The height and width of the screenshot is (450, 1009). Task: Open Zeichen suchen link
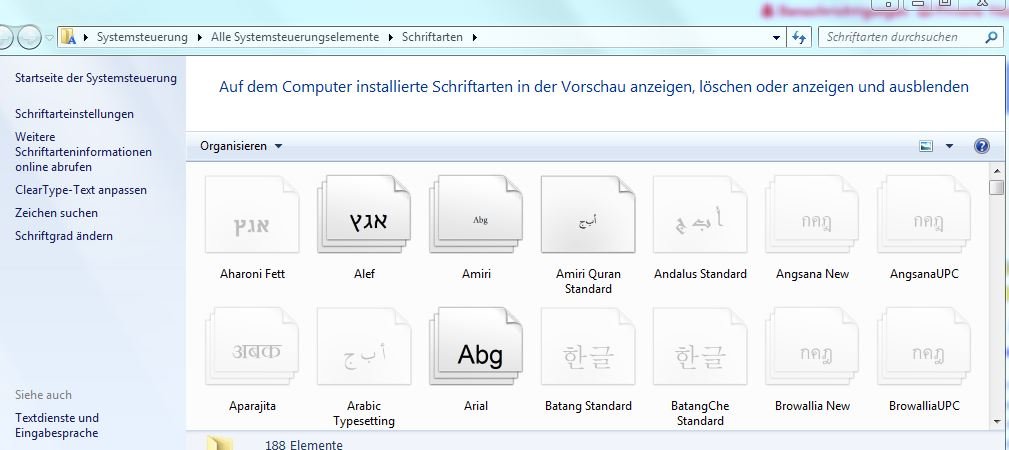click(57, 213)
